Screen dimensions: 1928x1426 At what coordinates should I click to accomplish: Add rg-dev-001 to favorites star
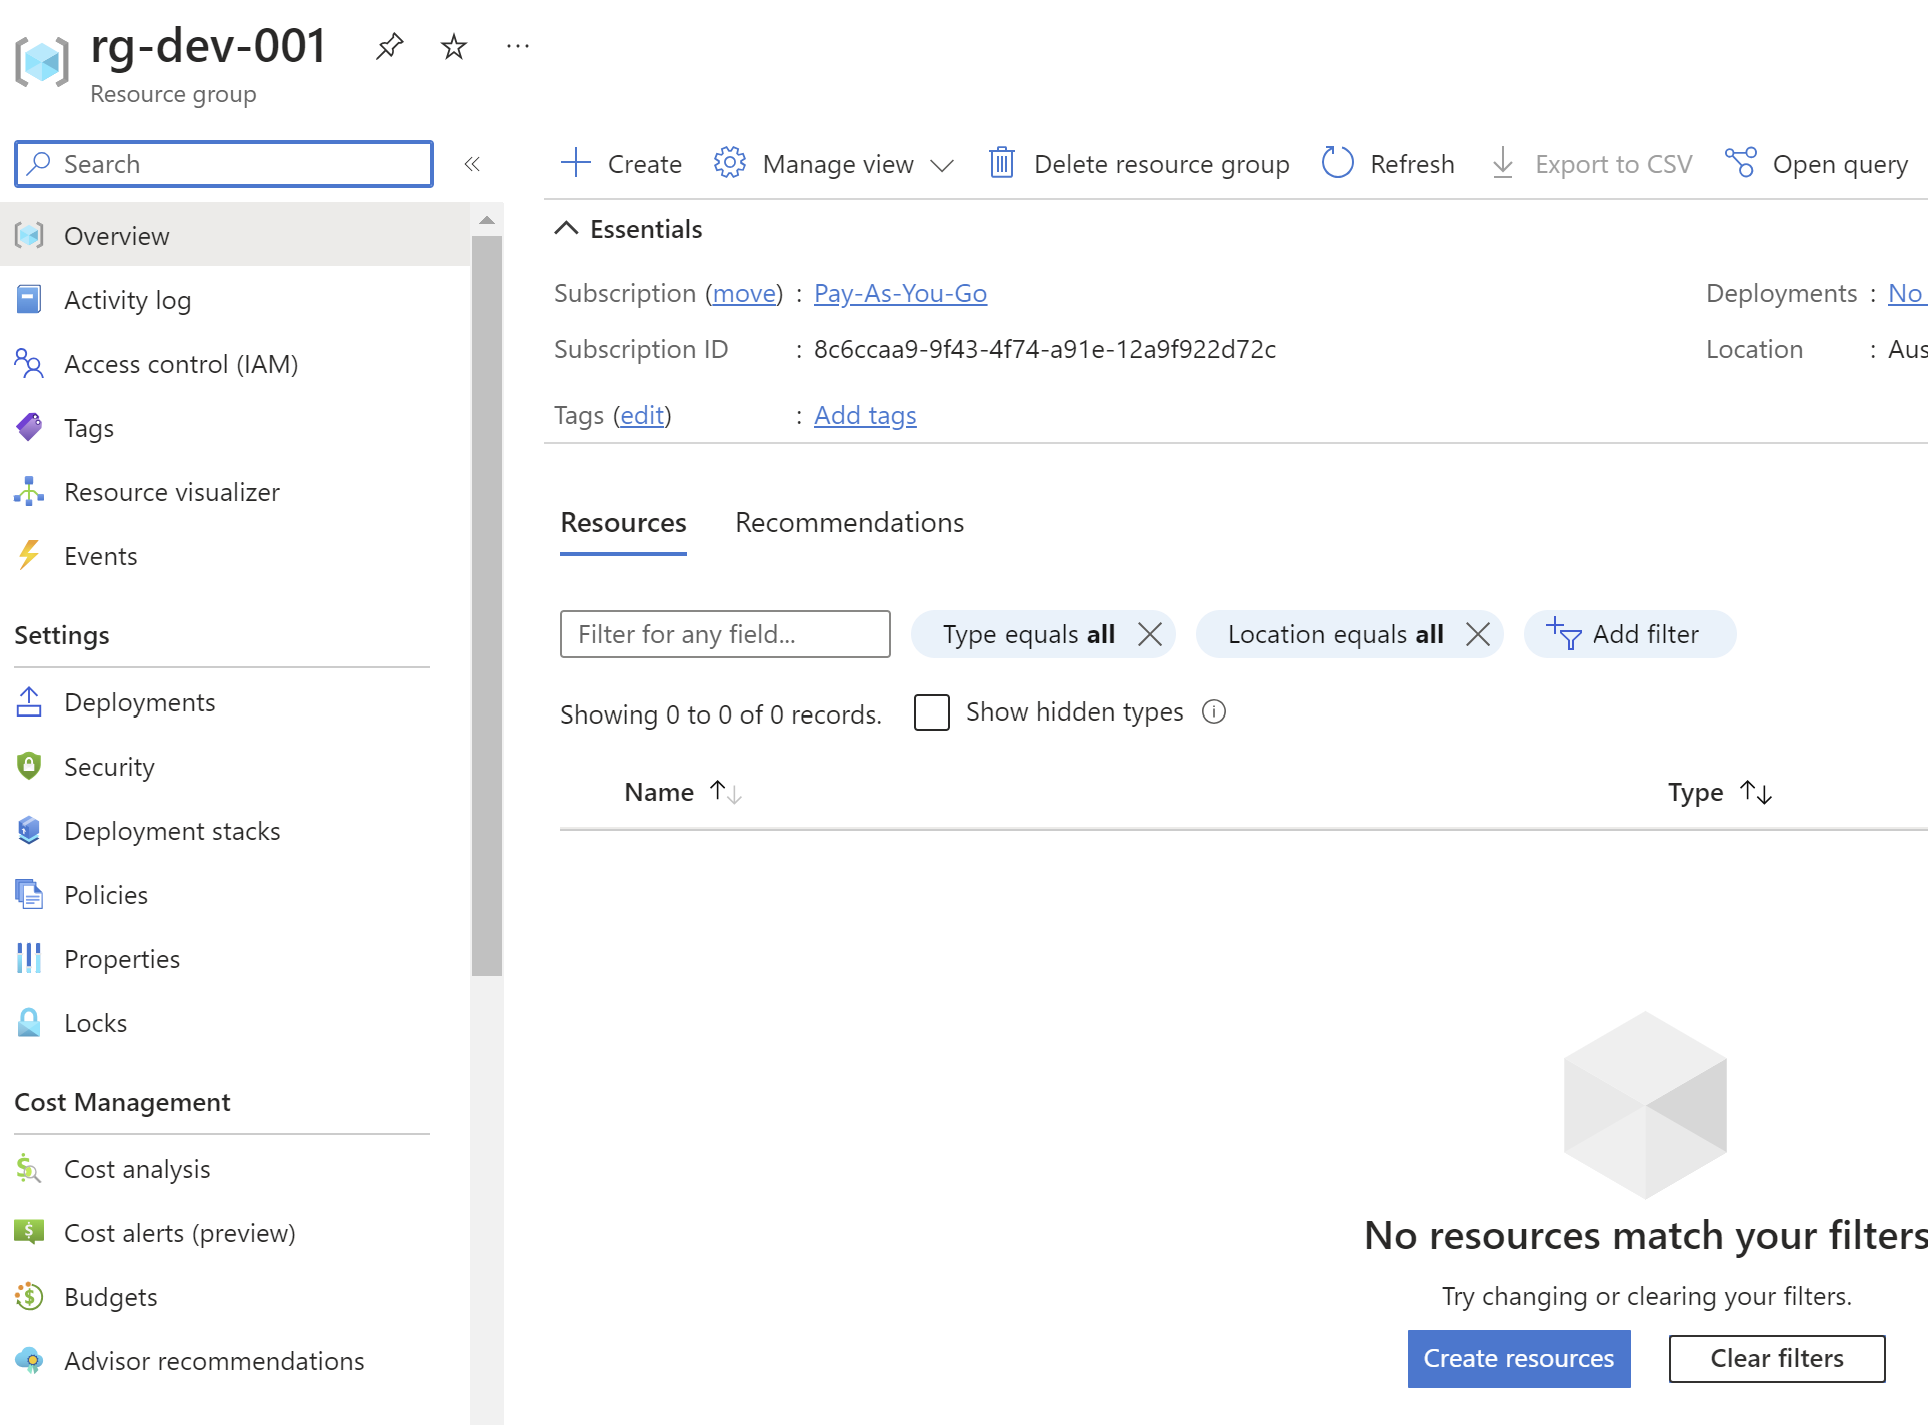[x=454, y=46]
